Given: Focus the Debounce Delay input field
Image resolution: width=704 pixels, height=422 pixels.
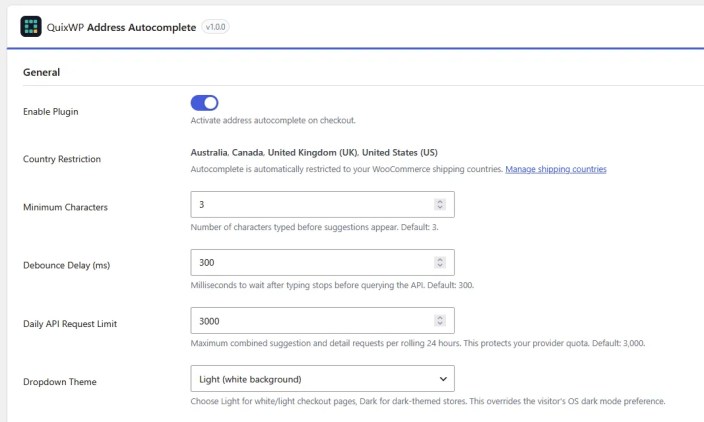Looking at the screenshot, I should click(322, 262).
